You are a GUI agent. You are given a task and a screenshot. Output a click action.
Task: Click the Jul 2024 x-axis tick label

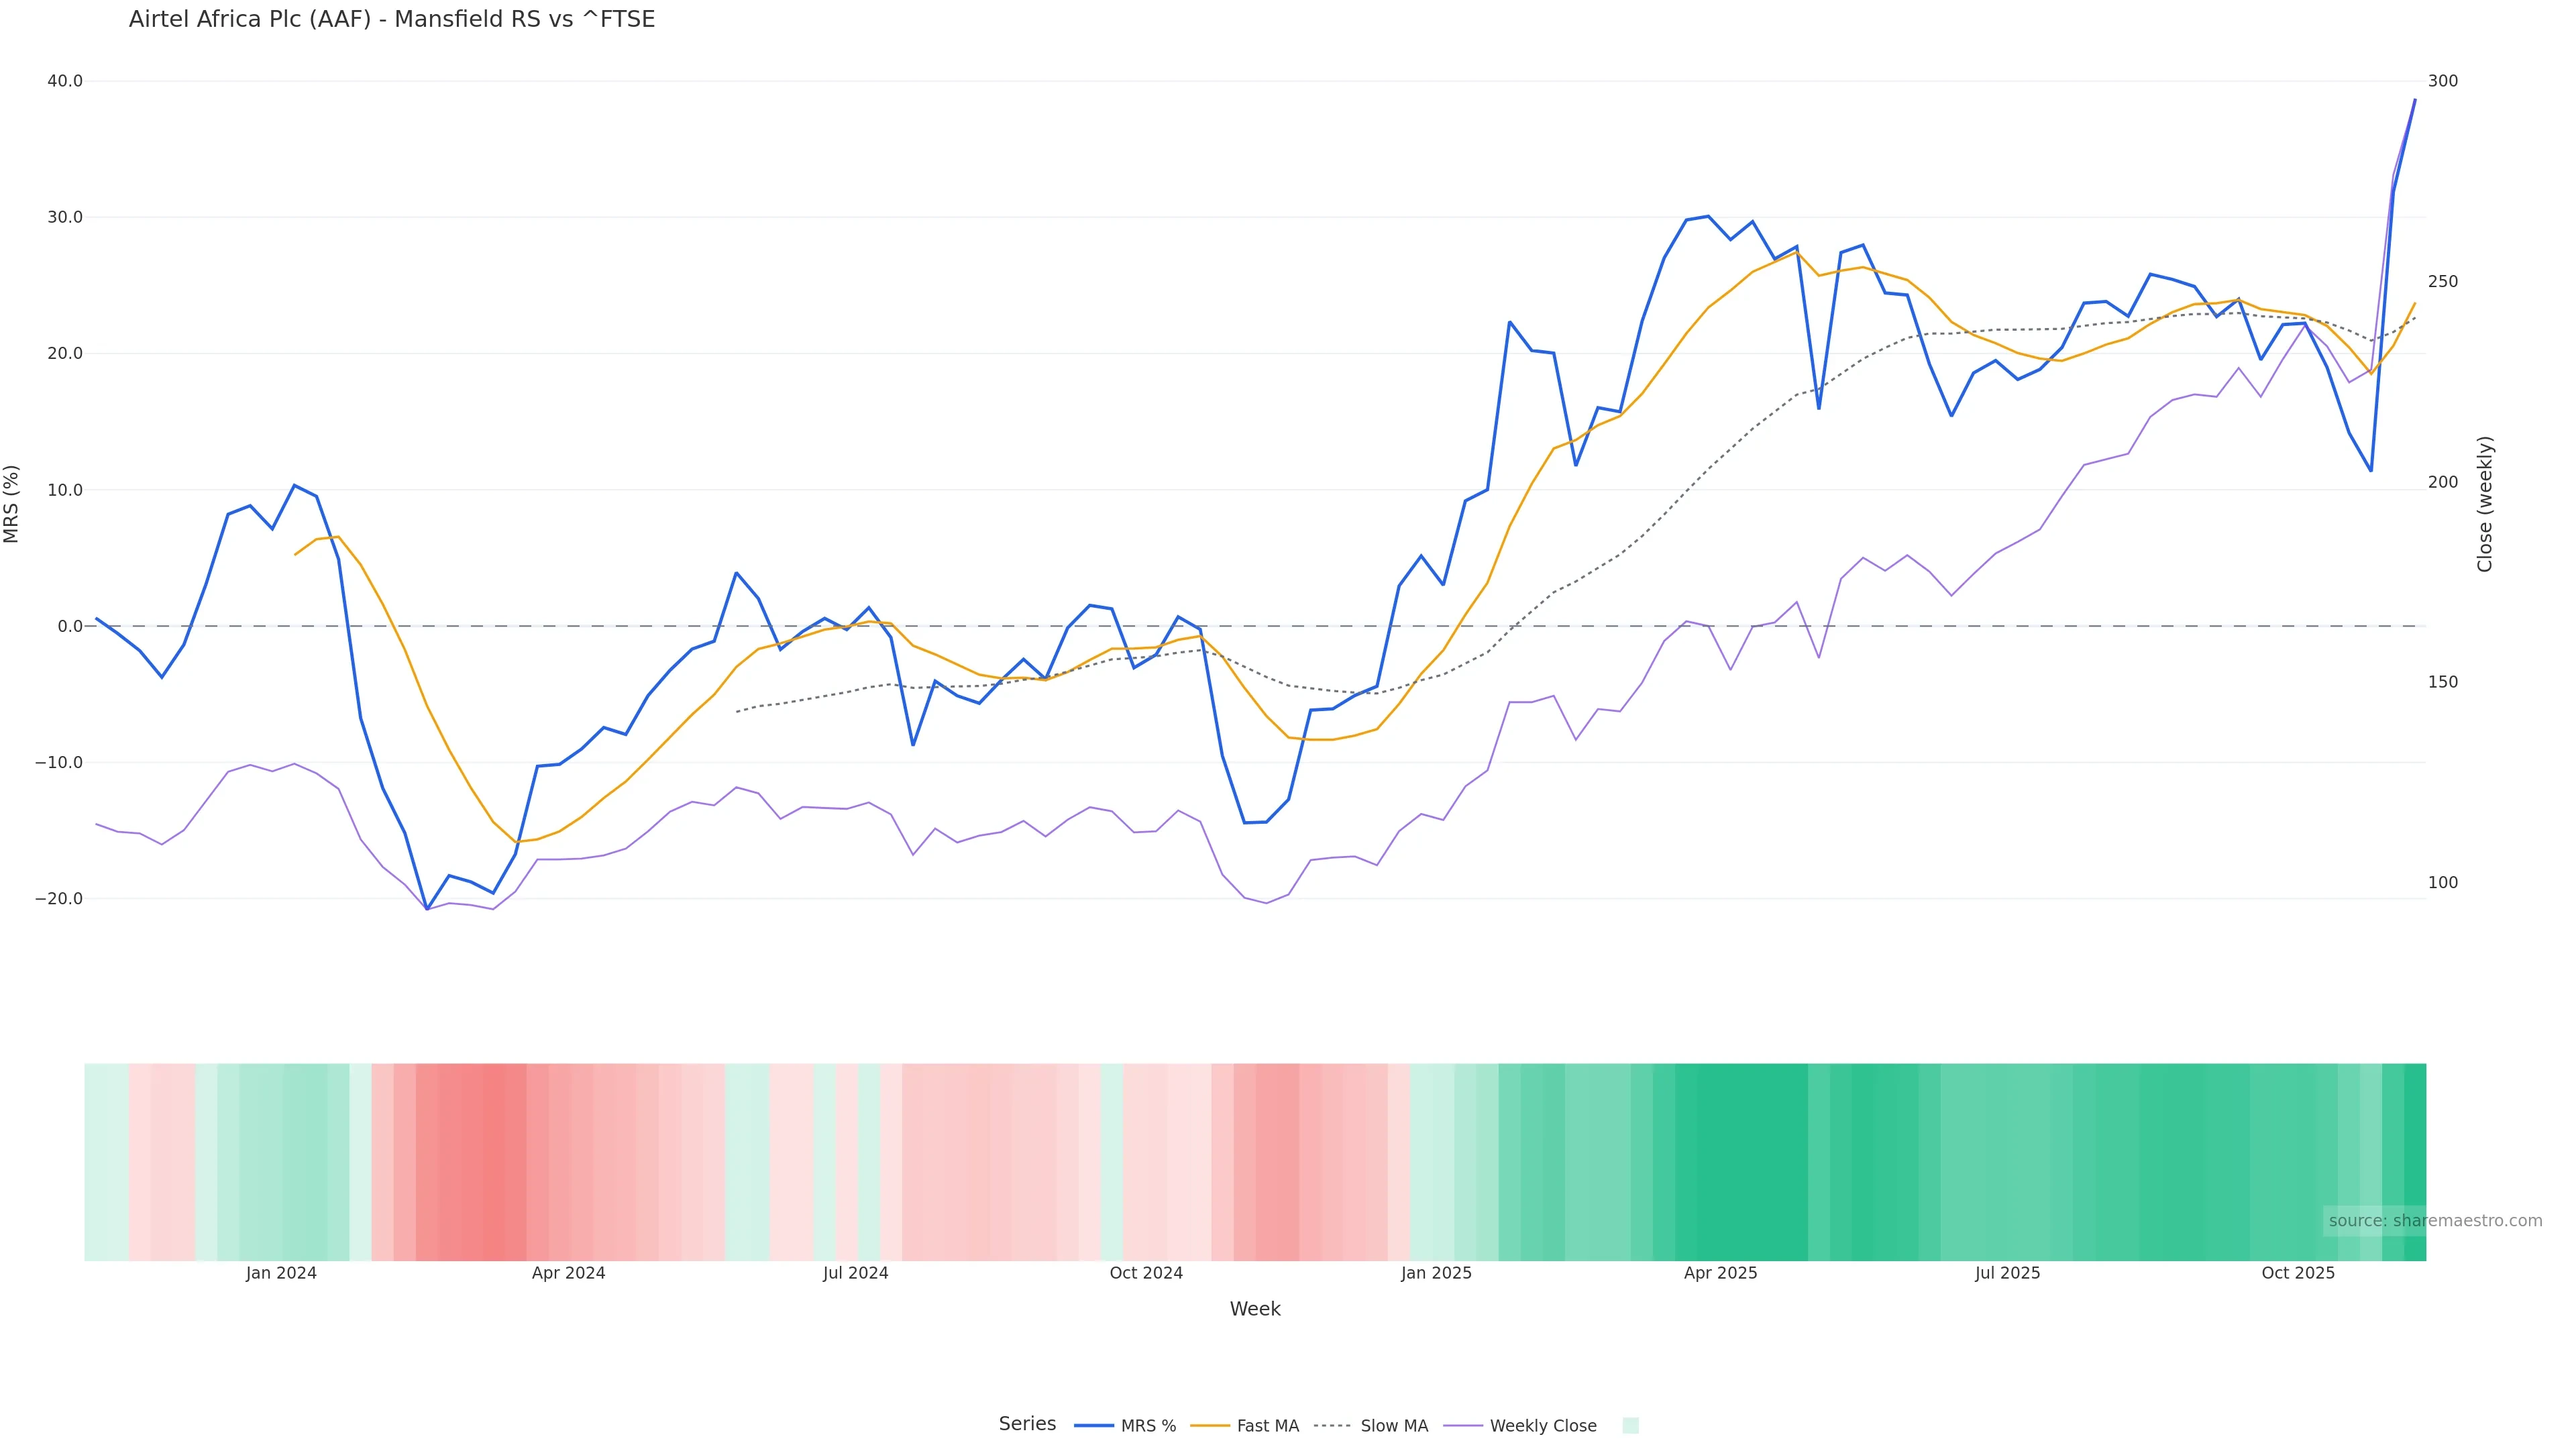tap(855, 1273)
